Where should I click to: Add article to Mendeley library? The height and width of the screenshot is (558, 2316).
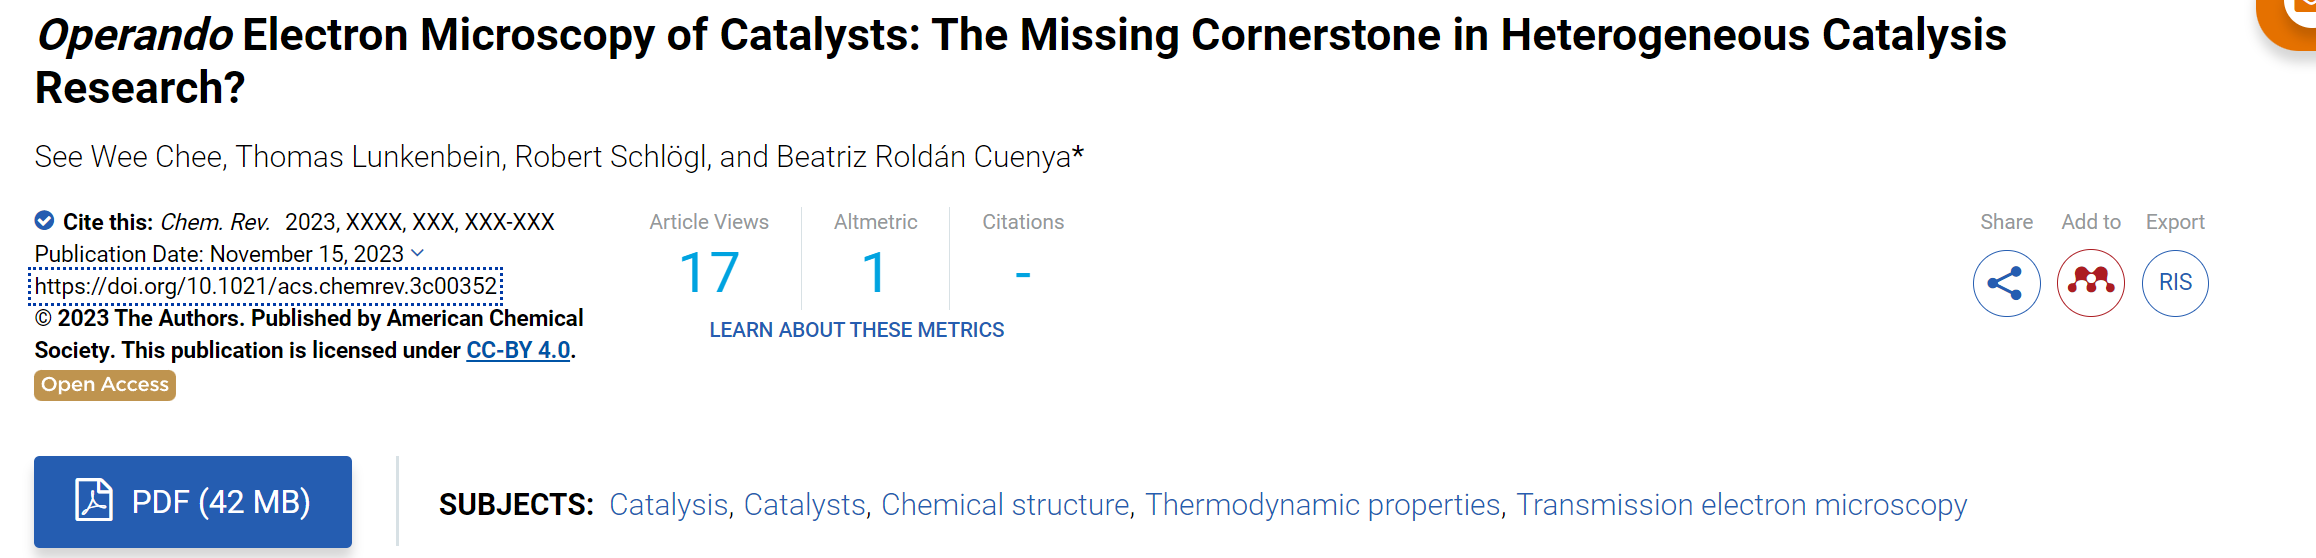click(2090, 283)
